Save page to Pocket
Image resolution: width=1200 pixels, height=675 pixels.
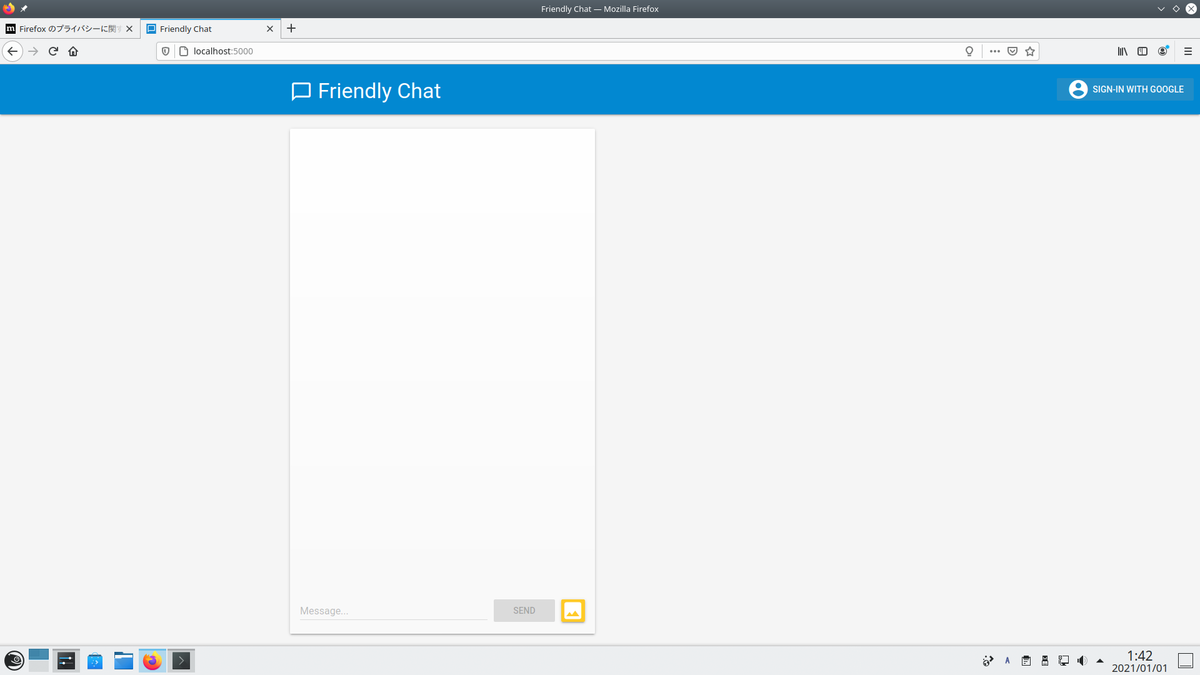pos(1012,51)
